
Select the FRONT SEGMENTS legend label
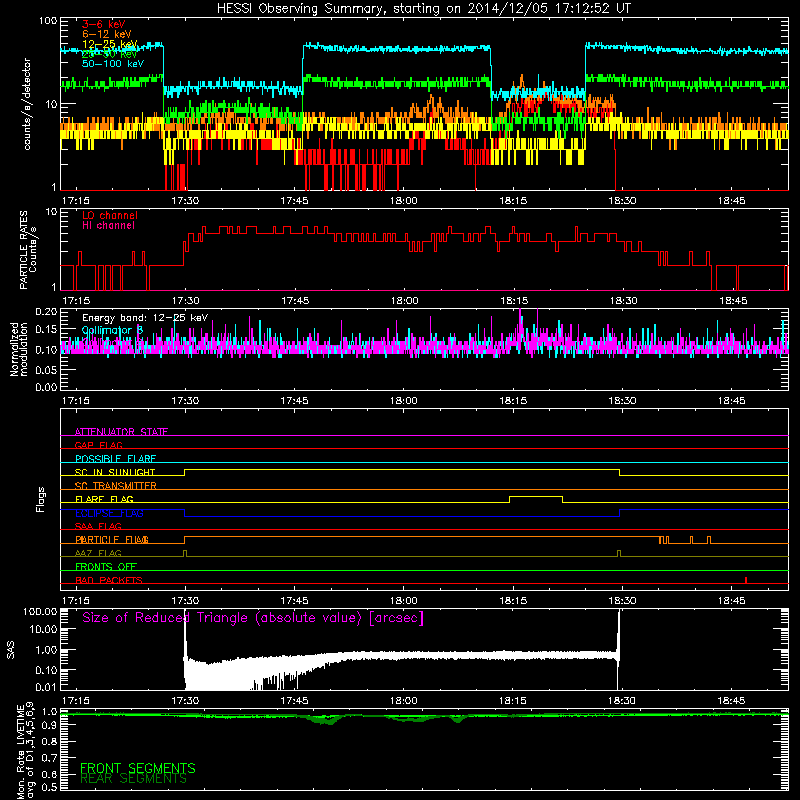(x=138, y=768)
